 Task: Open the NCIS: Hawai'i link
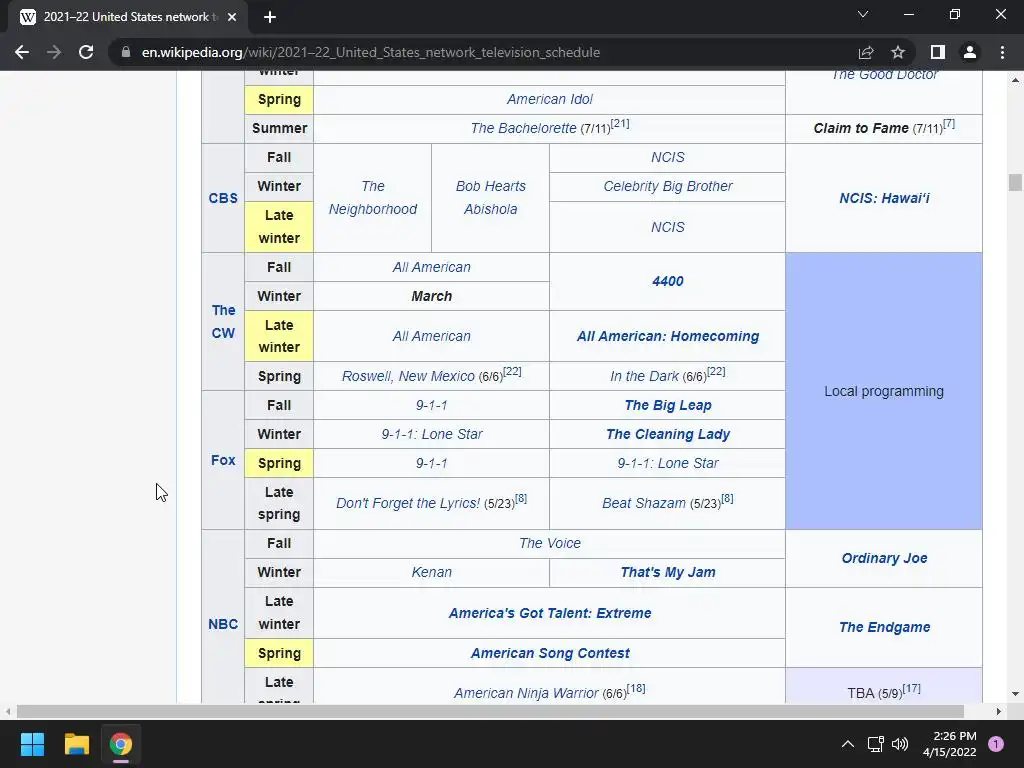pyautogui.click(x=884, y=198)
